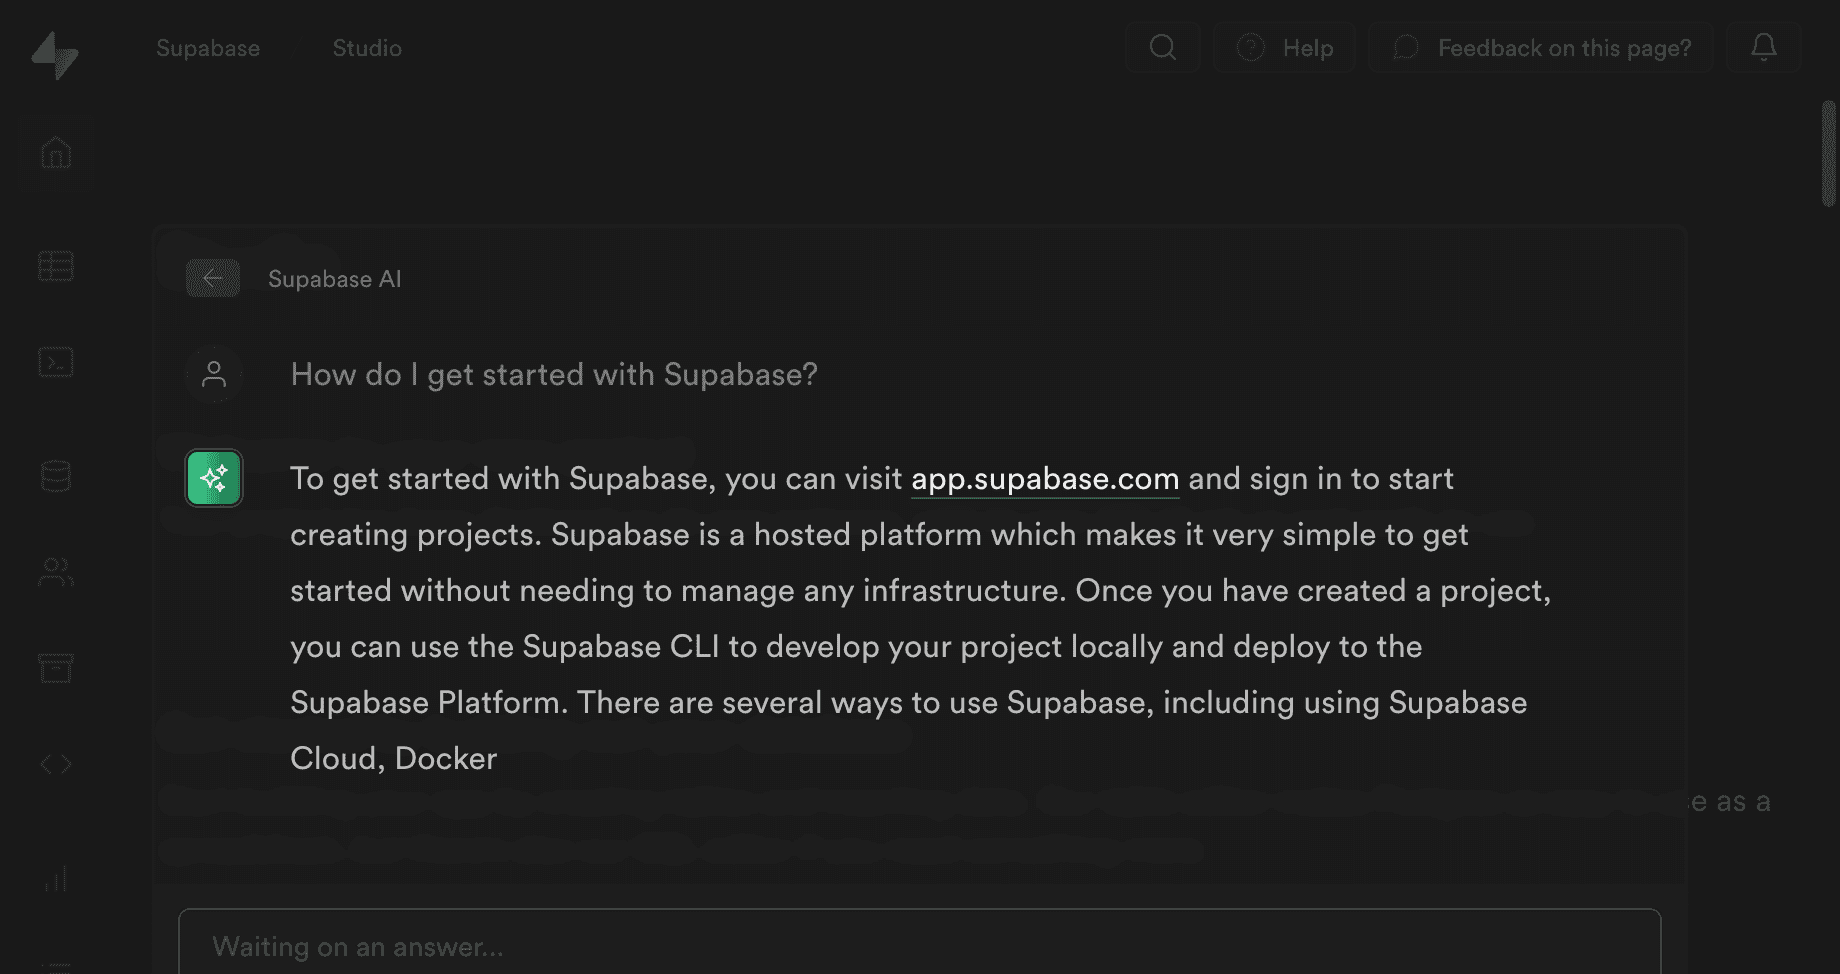Open the Table Editor sidebar icon

tap(56, 266)
